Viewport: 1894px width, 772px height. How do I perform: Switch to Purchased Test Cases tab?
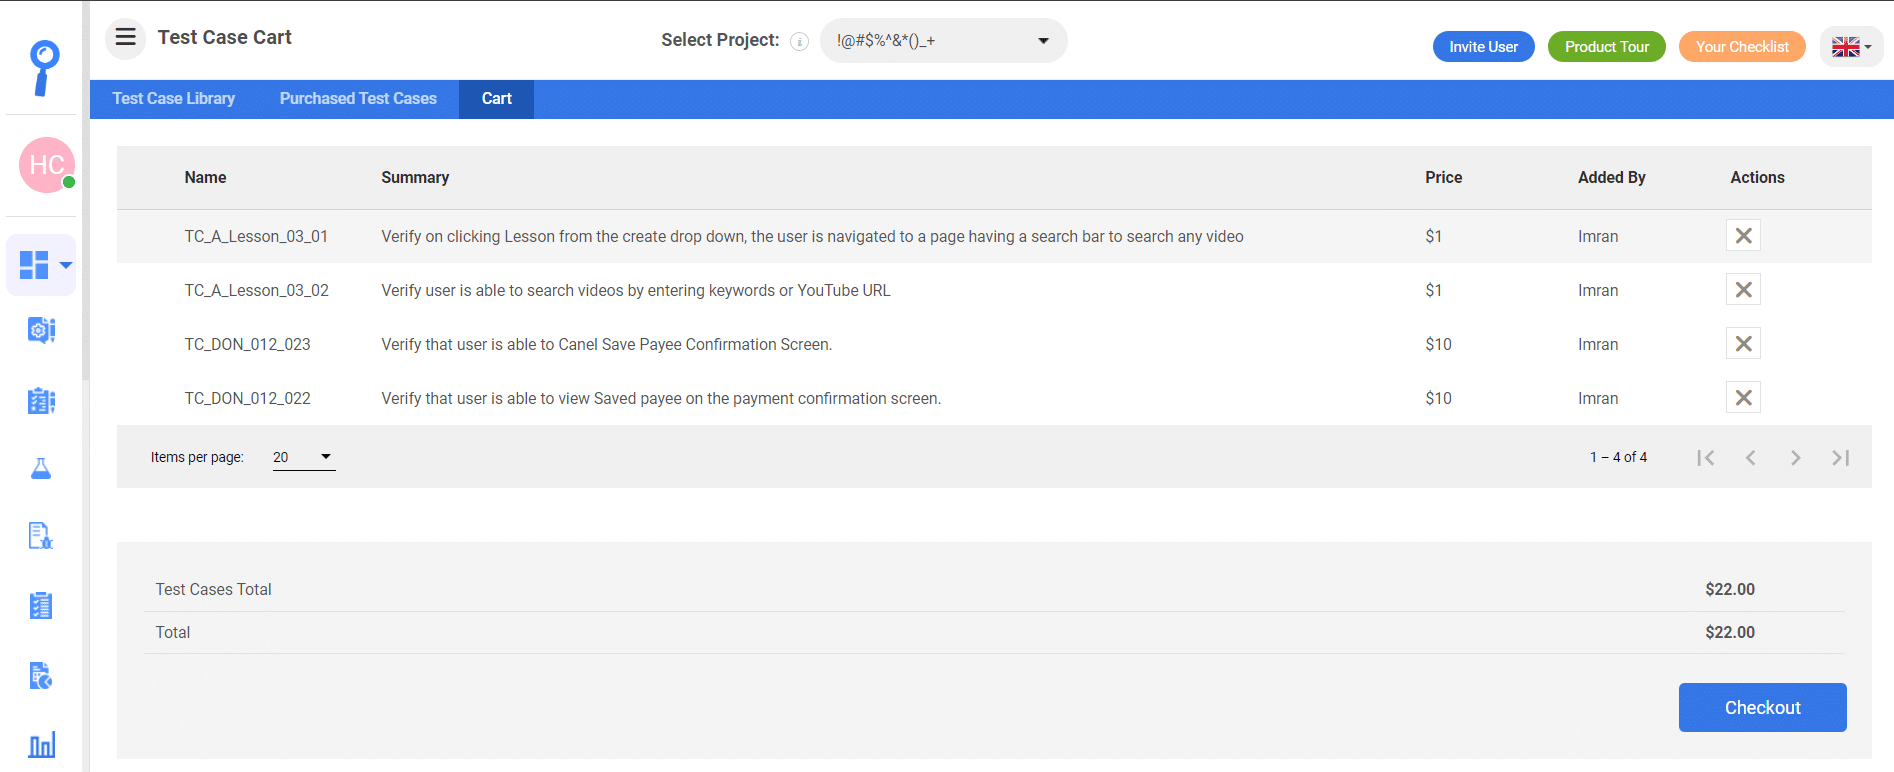point(358,99)
